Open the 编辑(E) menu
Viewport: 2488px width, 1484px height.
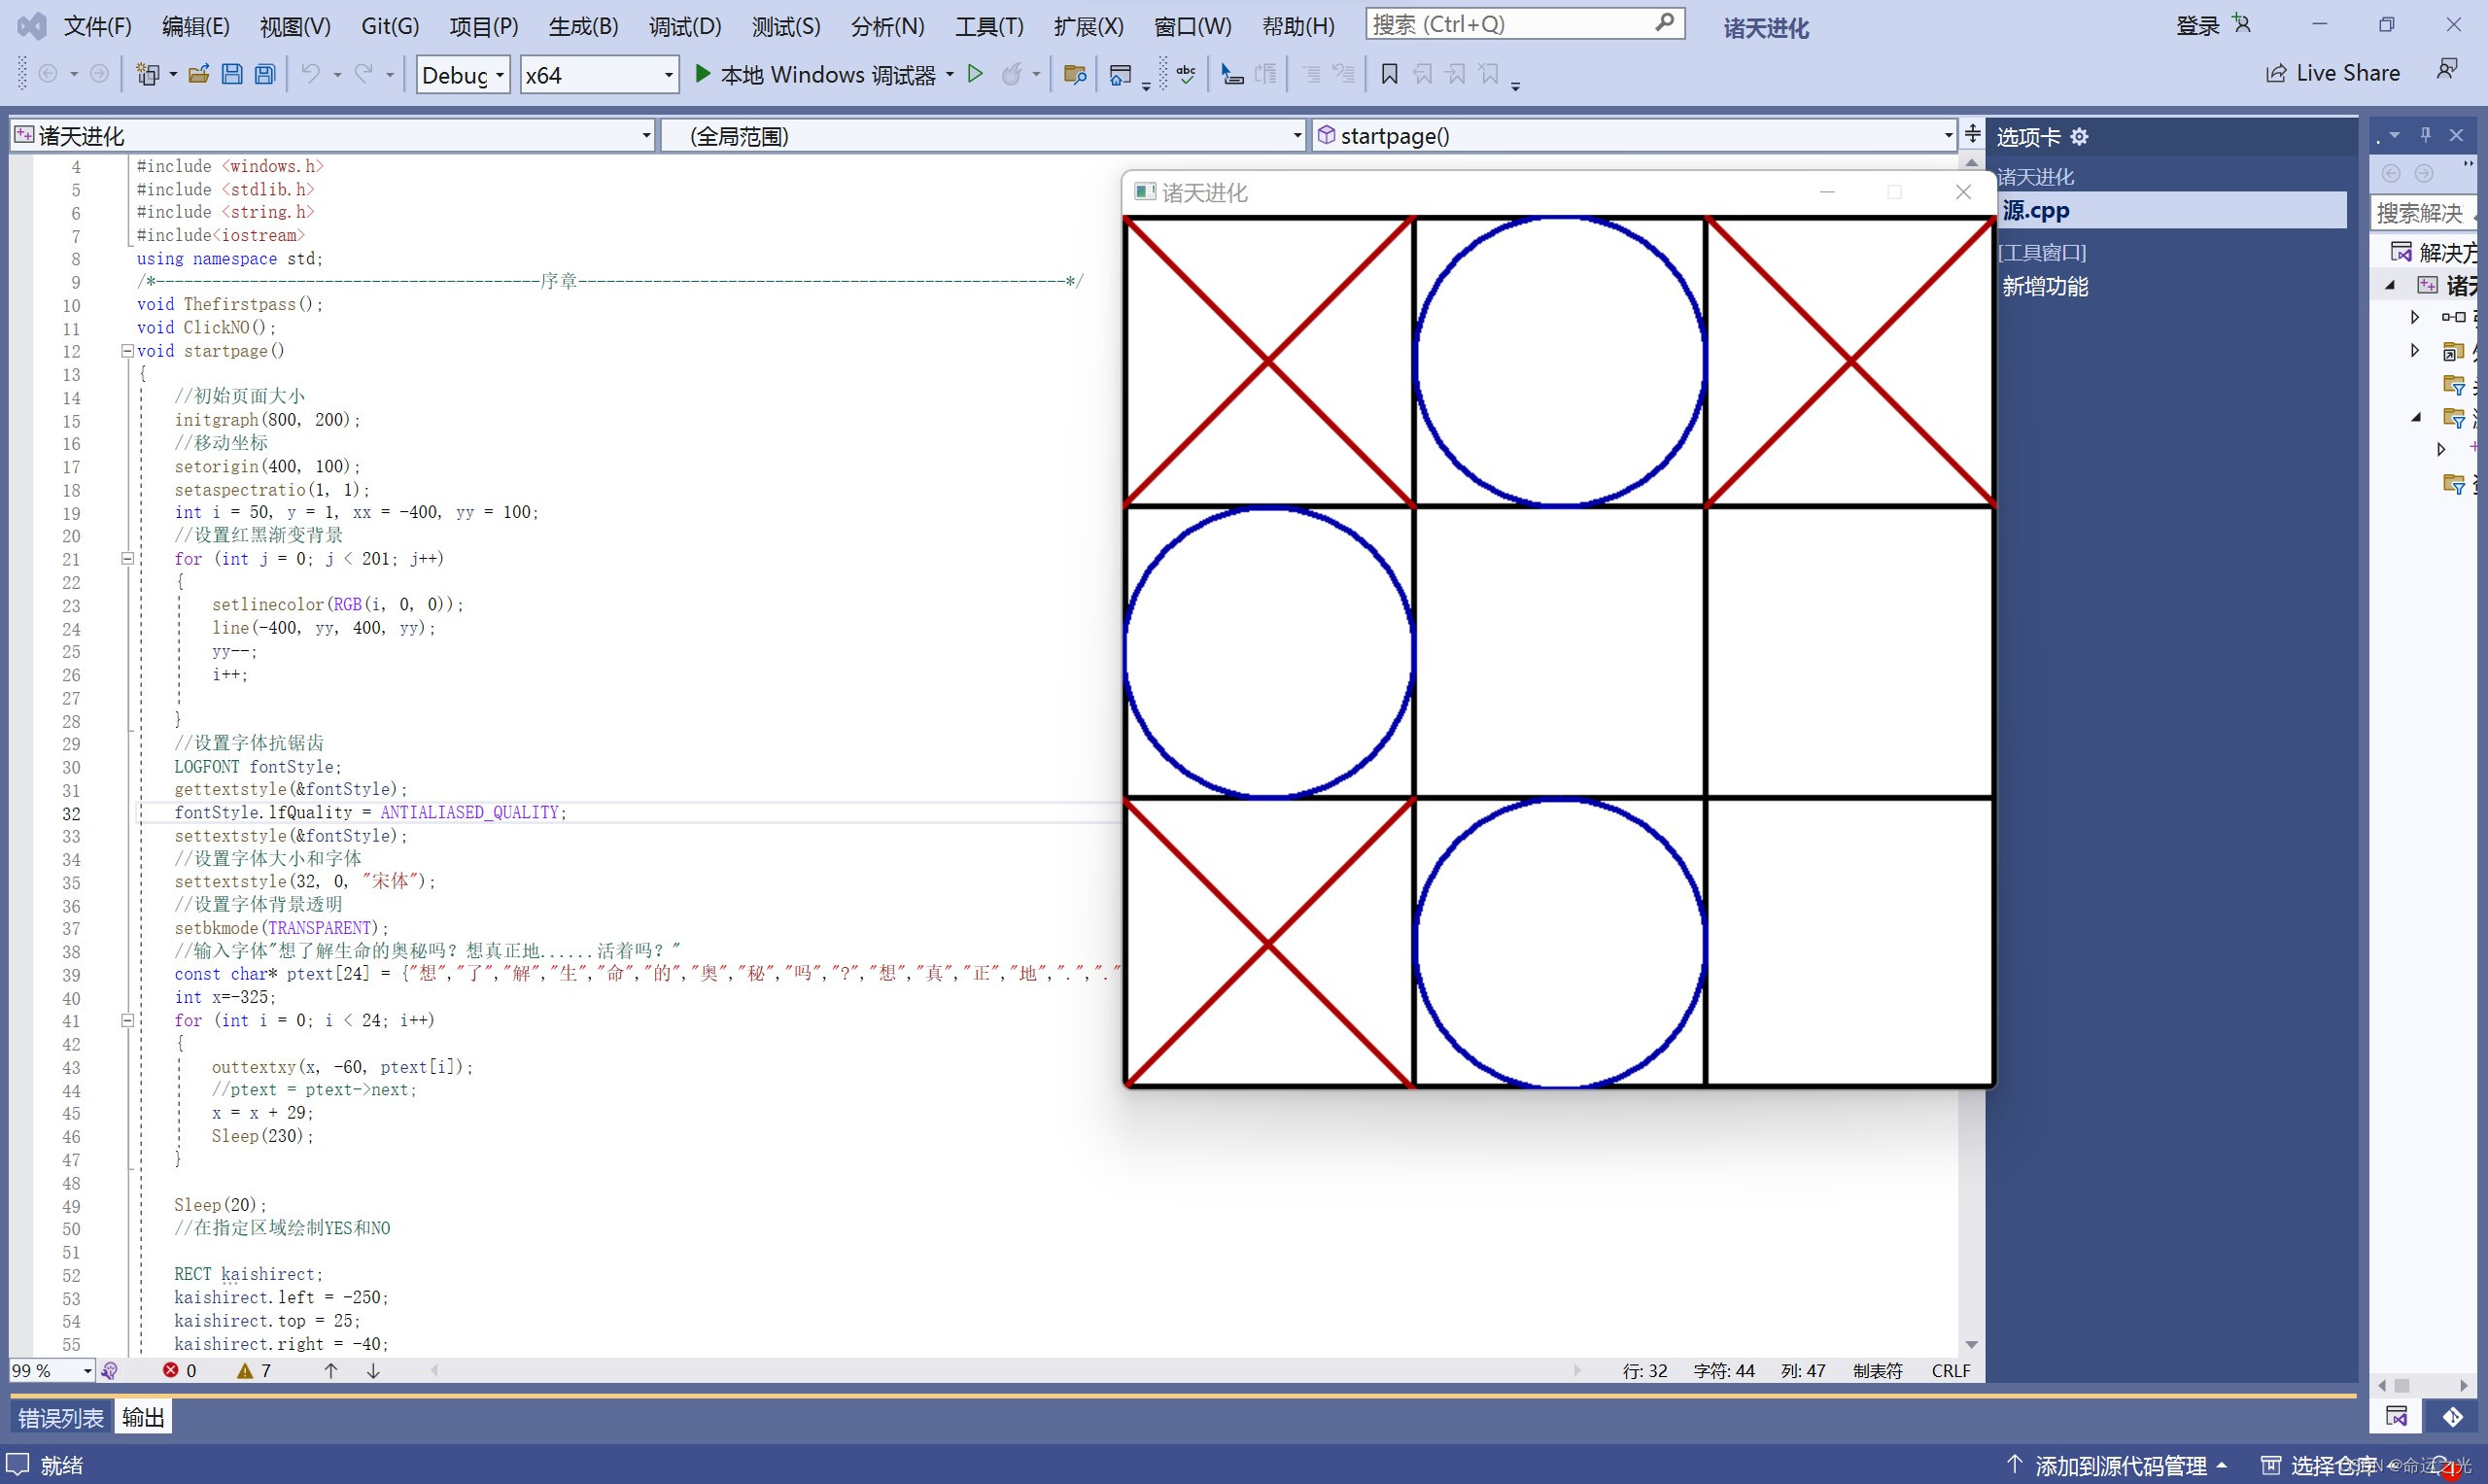[195, 26]
